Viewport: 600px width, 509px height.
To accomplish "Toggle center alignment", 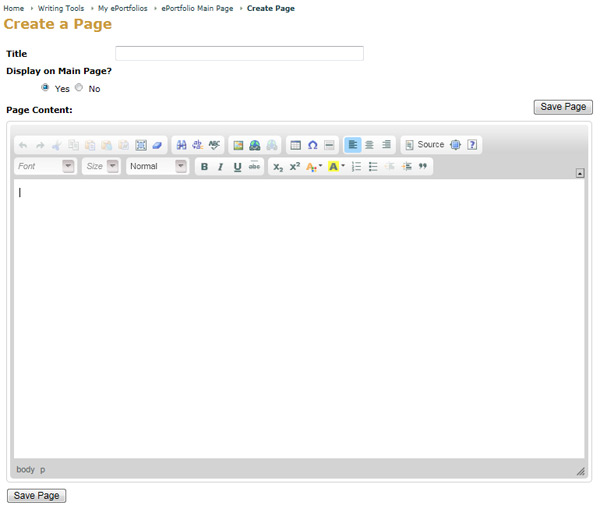I will [x=369, y=145].
